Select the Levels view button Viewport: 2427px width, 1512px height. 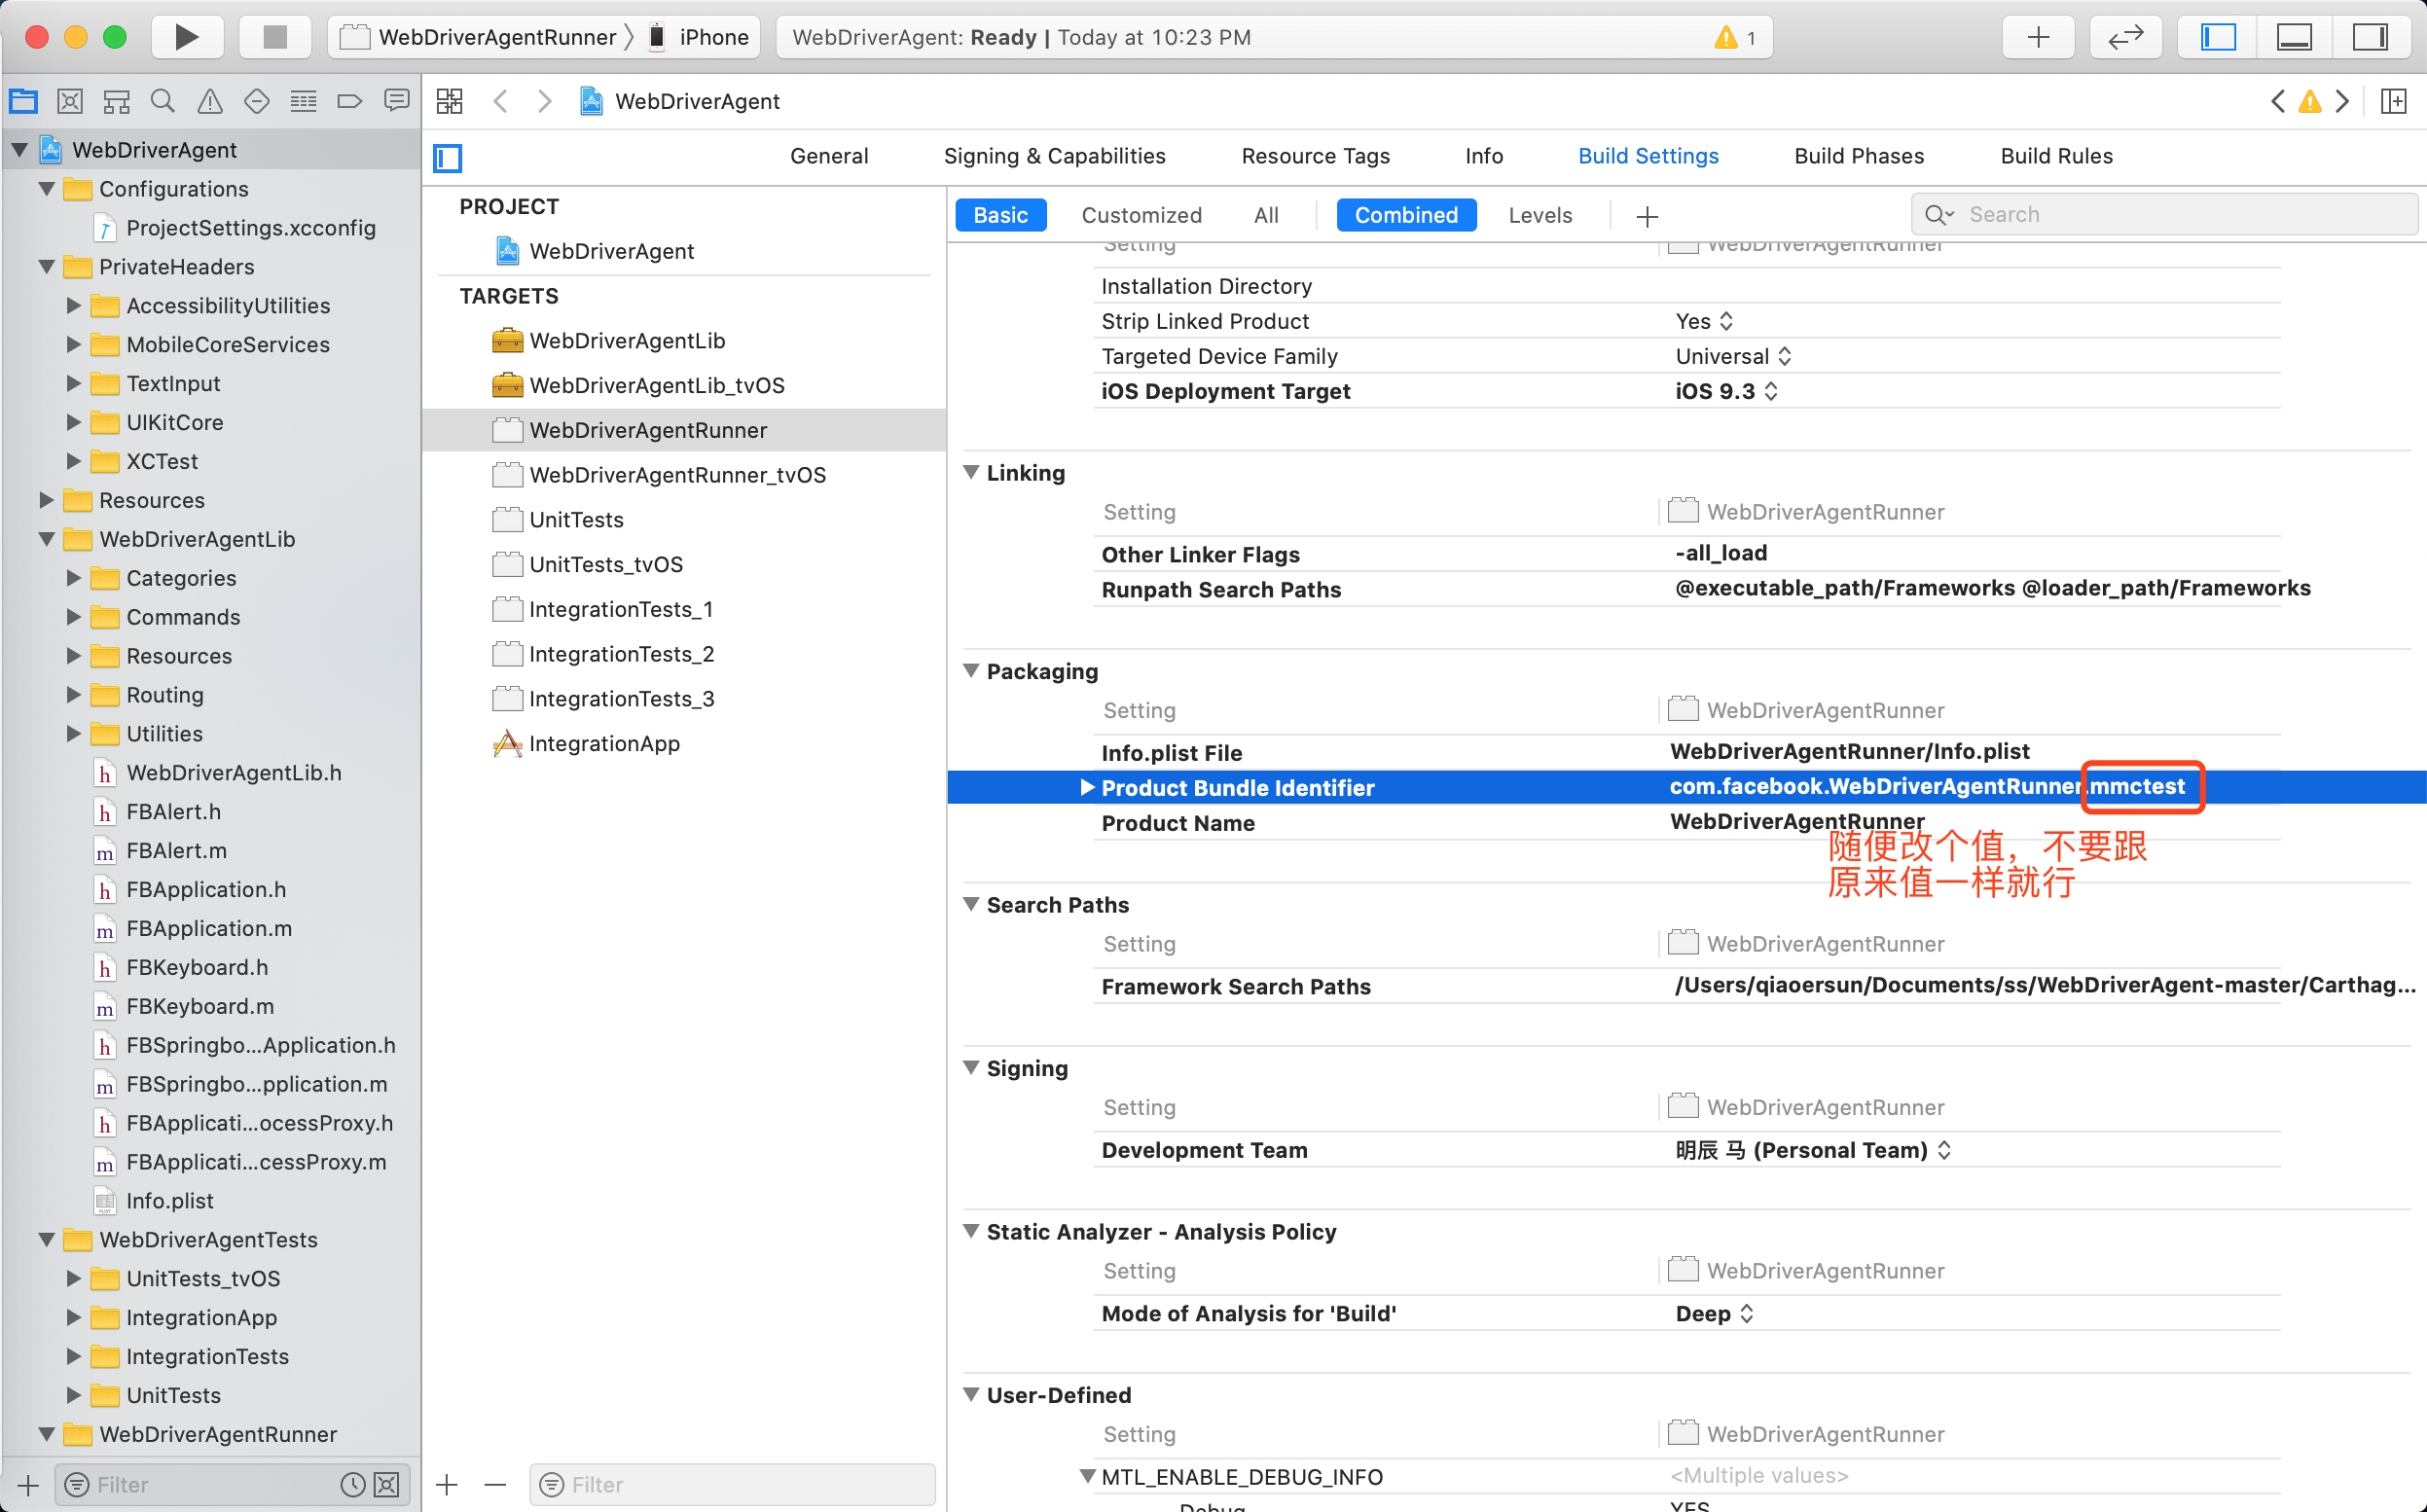(1539, 215)
